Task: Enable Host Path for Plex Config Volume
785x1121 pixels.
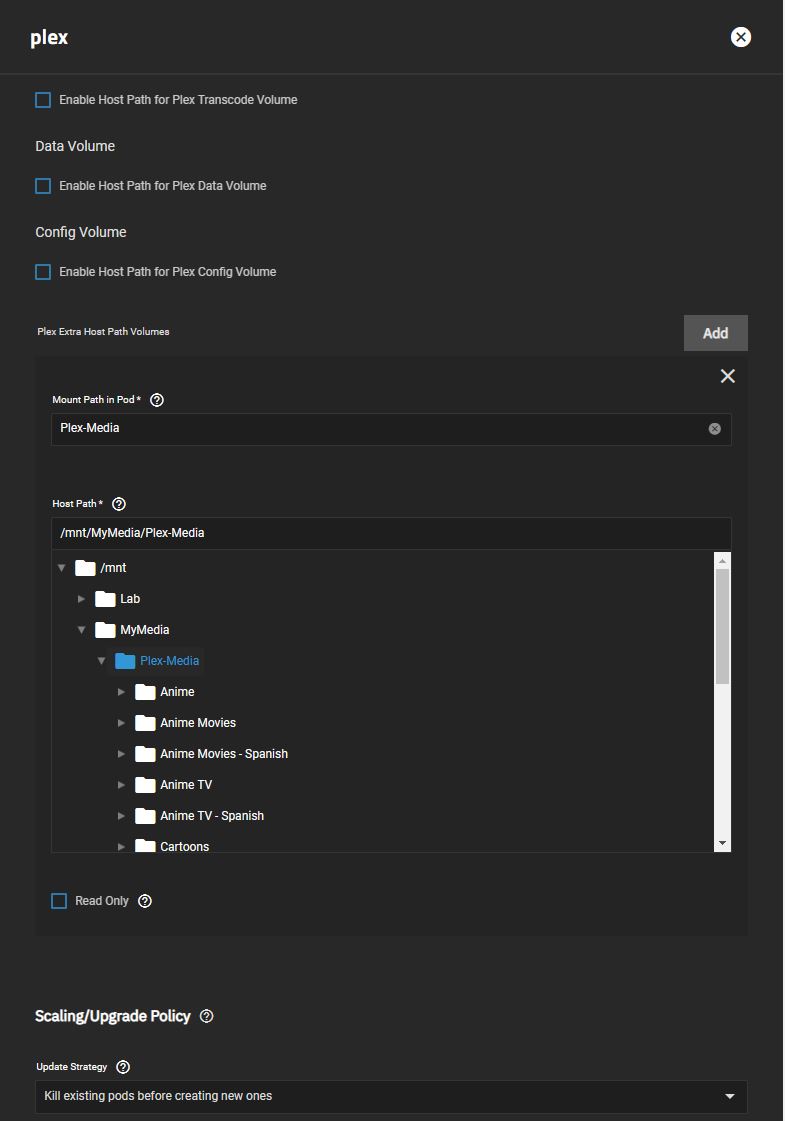Action: tap(43, 272)
